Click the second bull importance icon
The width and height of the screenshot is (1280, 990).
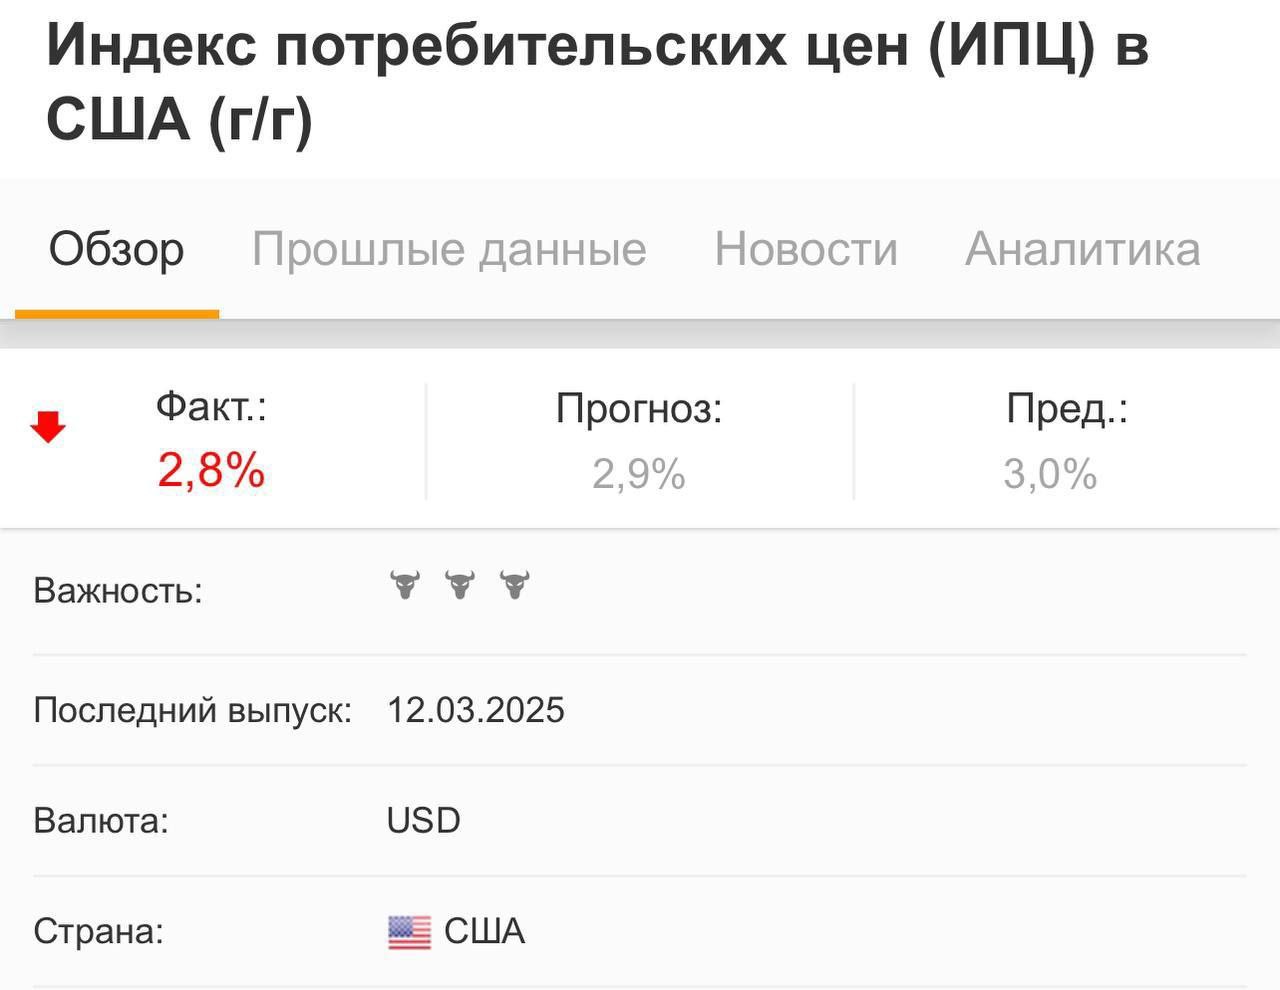pos(460,585)
